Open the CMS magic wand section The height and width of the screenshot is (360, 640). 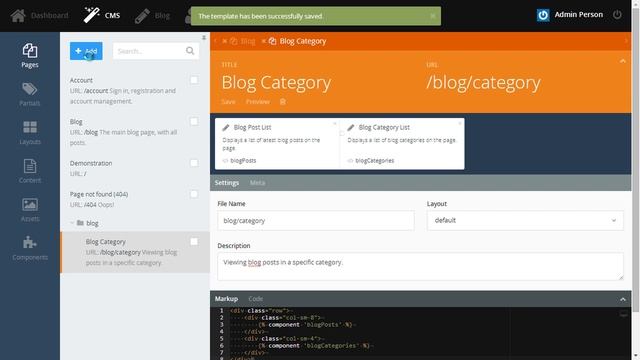pyautogui.click(x=102, y=16)
